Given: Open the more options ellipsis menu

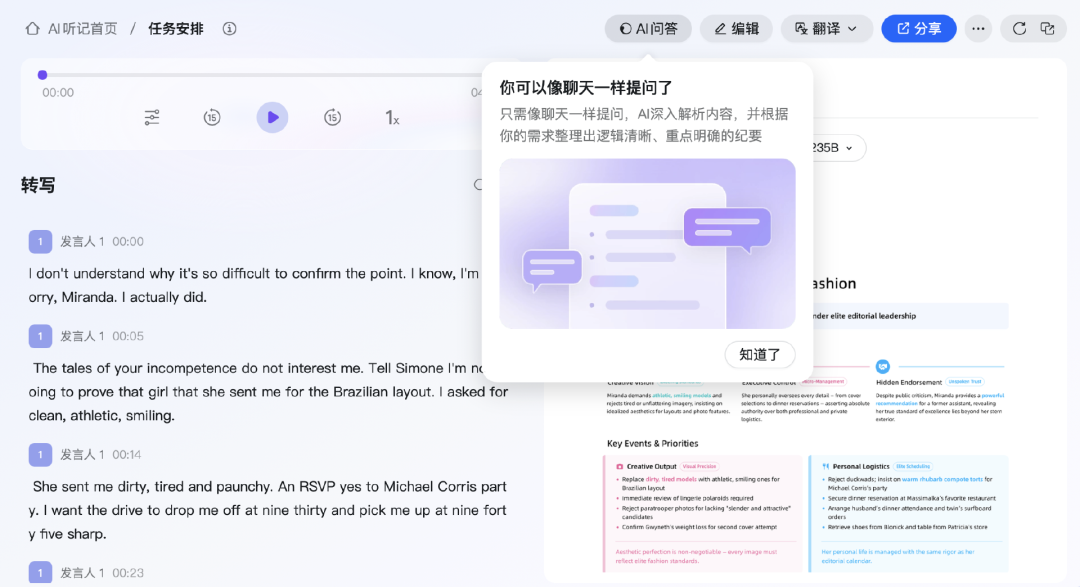Looking at the screenshot, I should [x=978, y=29].
